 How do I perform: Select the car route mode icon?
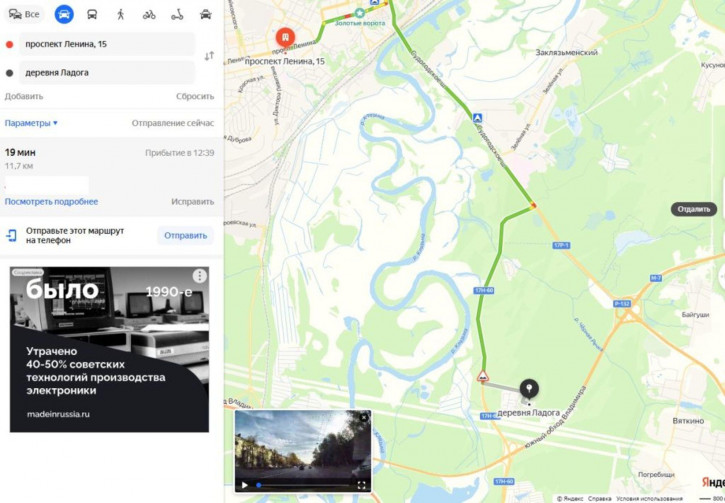point(64,14)
